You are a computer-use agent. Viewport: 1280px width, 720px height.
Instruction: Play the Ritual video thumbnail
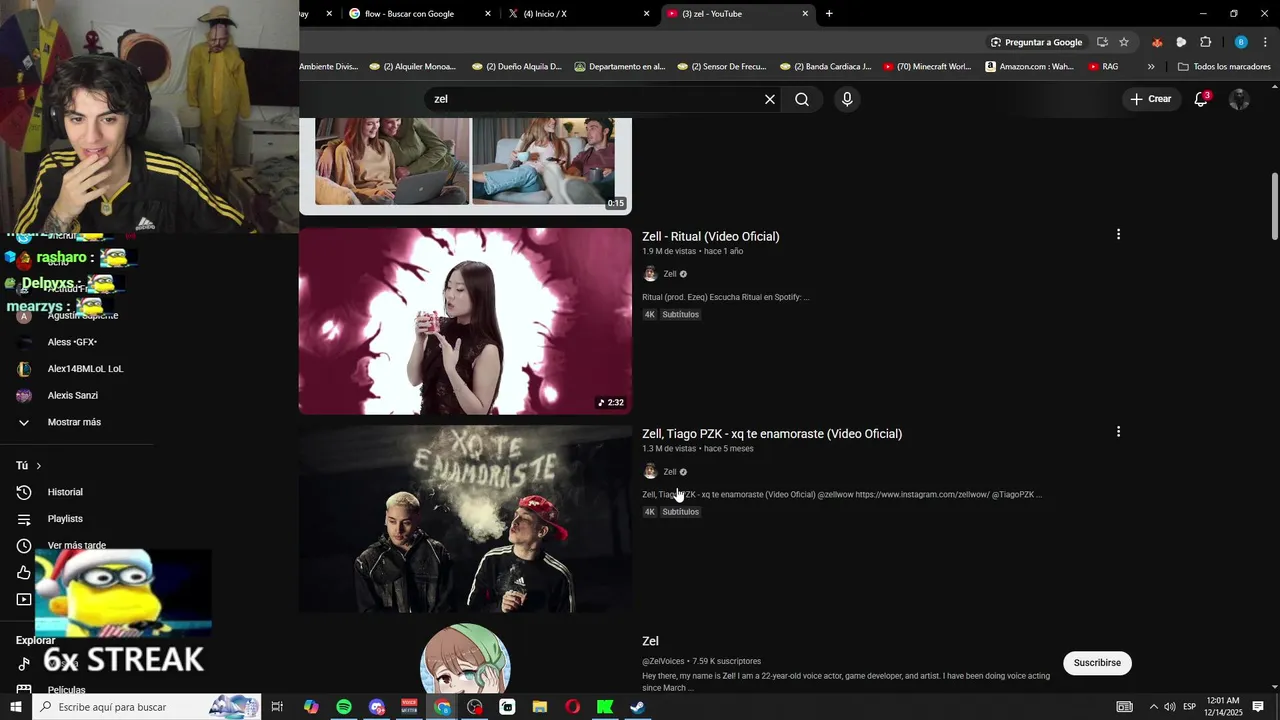point(465,321)
